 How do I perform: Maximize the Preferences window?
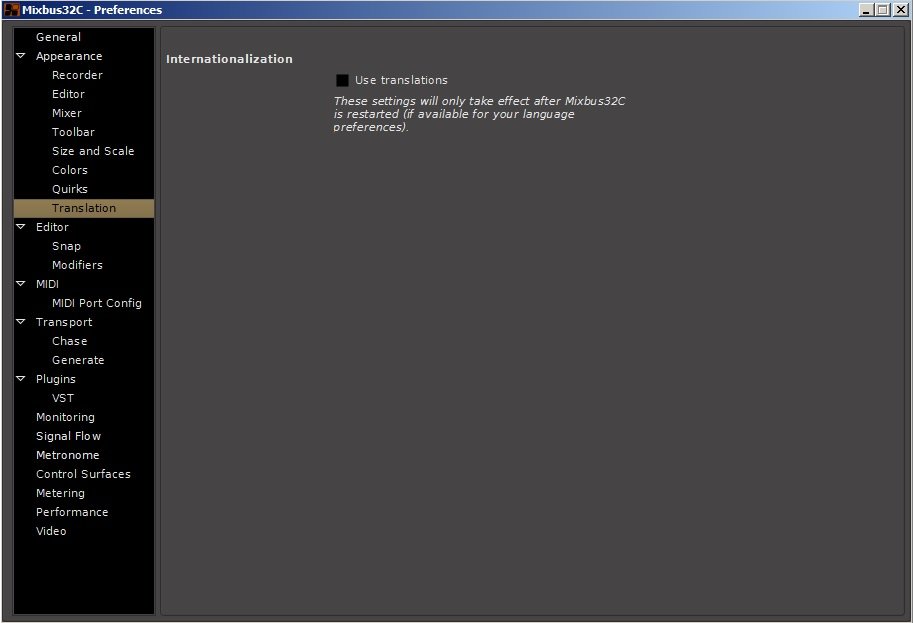(883, 10)
